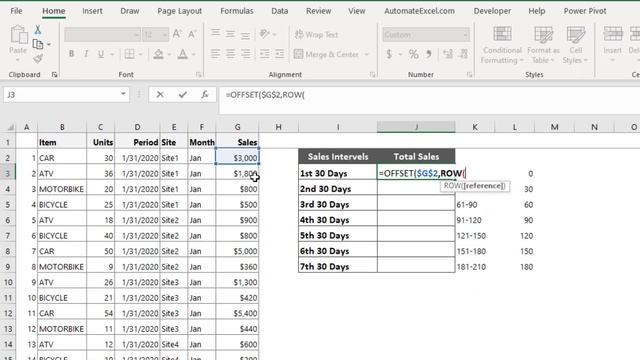Screen dimensions: 640x360
Task: Decrease font size with small A
Action: 192,34
